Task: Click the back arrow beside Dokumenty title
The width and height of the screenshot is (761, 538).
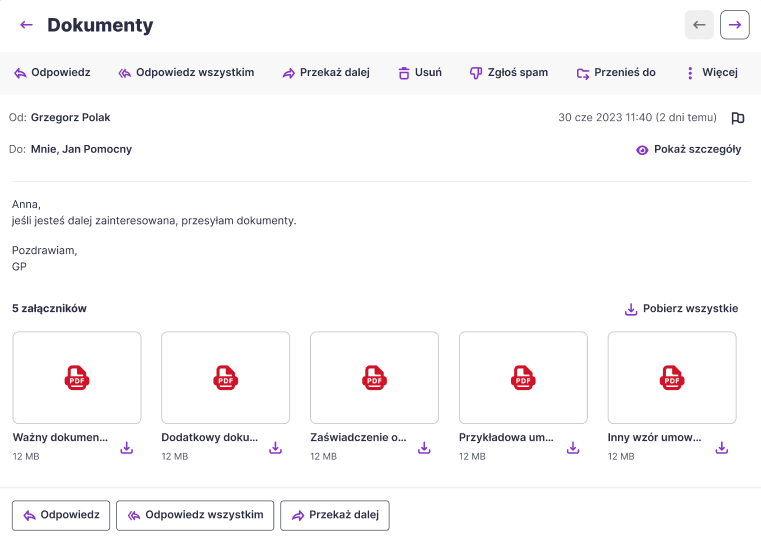Action: tap(26, 25)
